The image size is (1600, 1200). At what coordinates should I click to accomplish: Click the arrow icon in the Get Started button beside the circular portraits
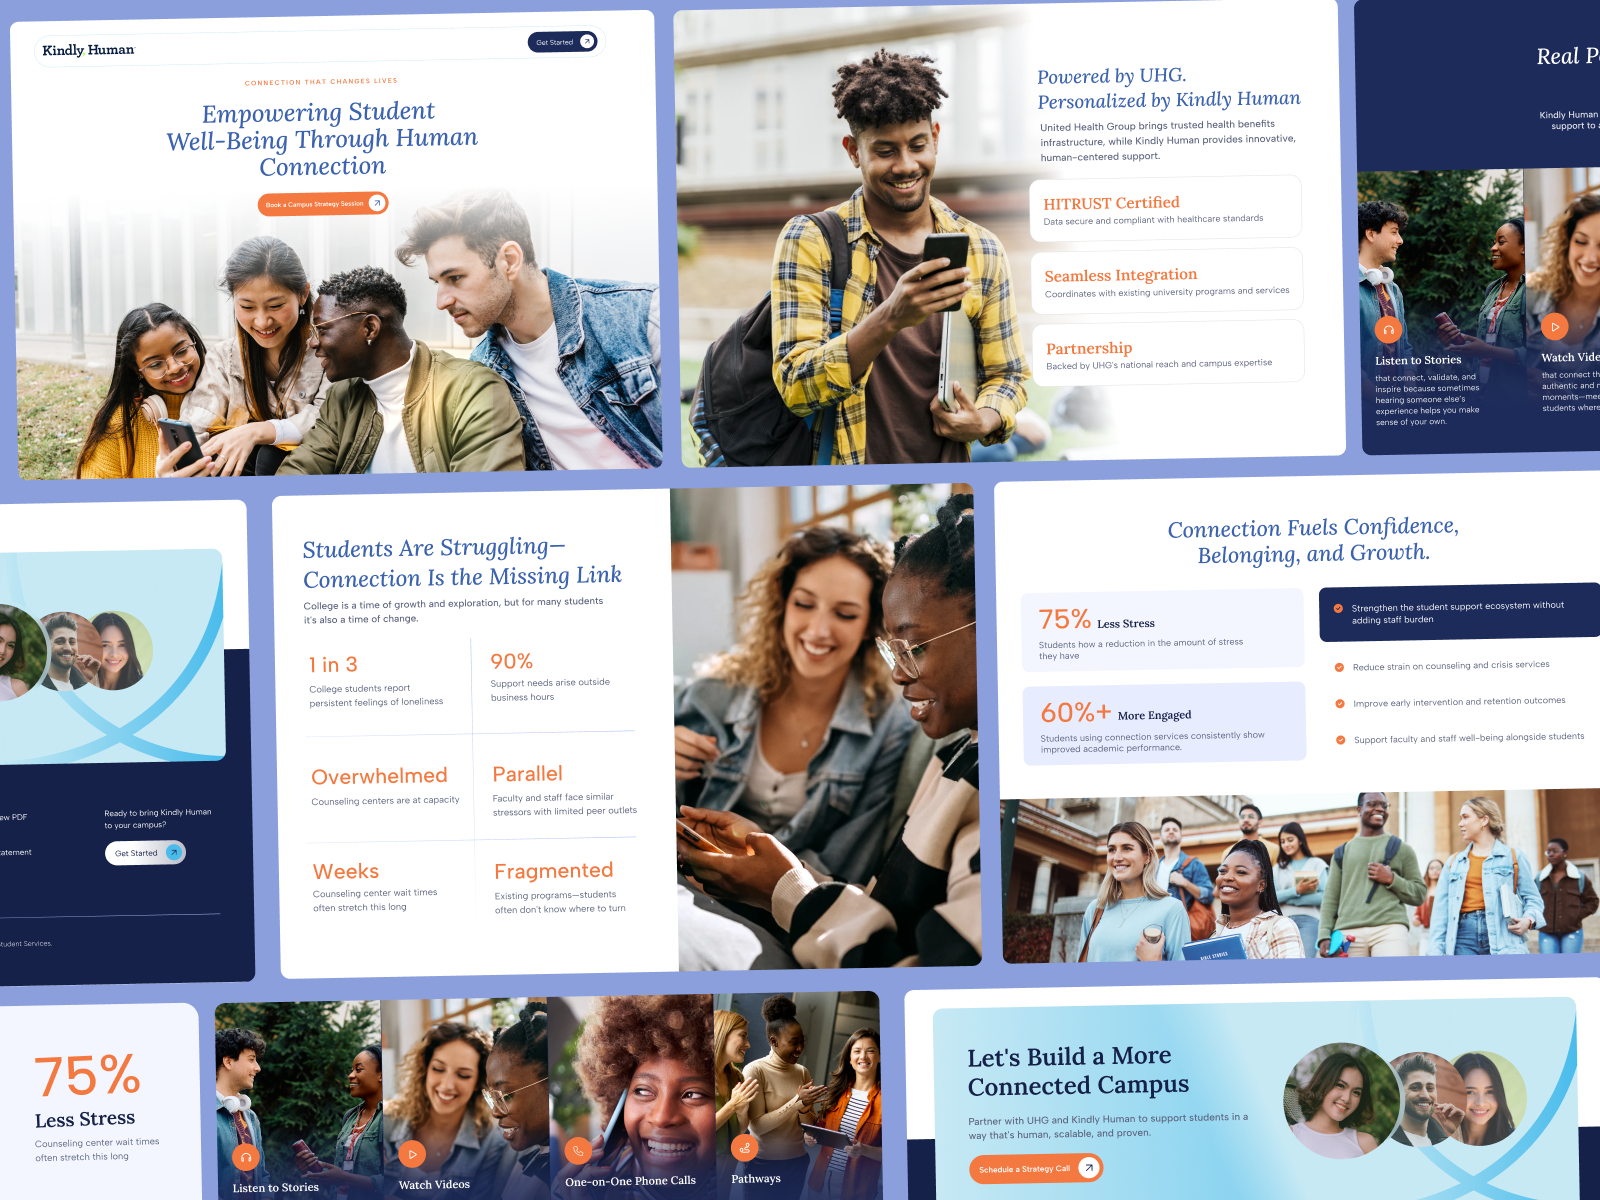pyautogui.click(x=174, y=852)
